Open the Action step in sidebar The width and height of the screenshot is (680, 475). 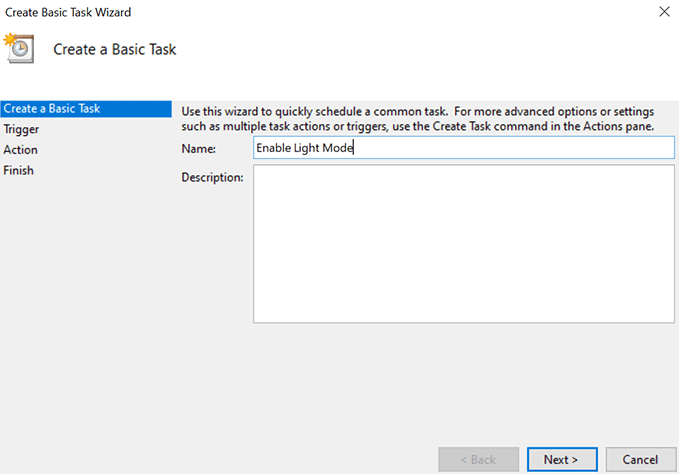pos(21,150)
